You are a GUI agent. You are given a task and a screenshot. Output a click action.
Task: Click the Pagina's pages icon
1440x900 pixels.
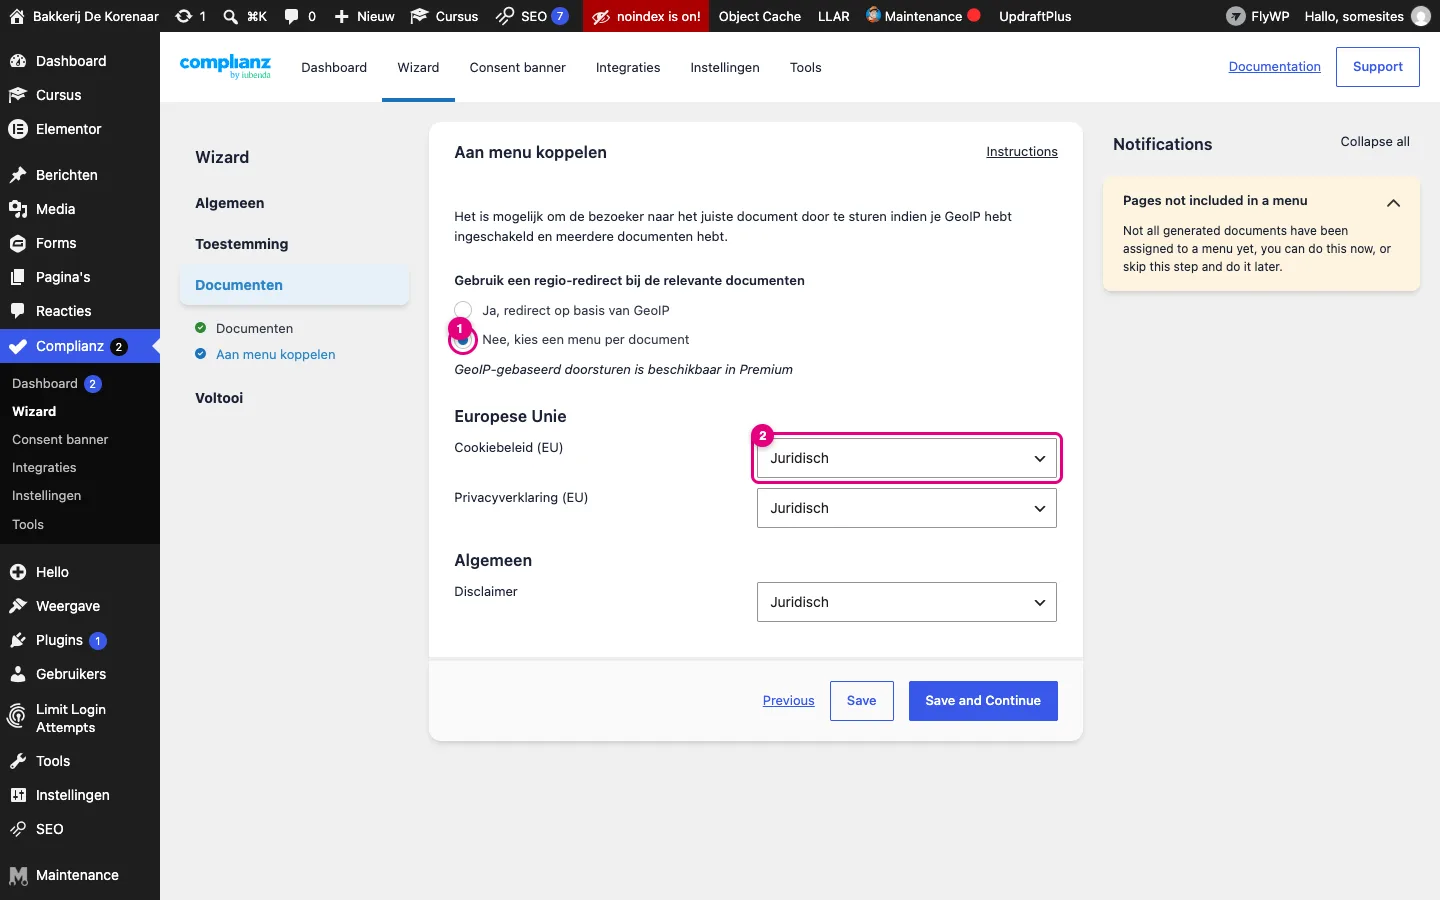[x=17, y=277]
